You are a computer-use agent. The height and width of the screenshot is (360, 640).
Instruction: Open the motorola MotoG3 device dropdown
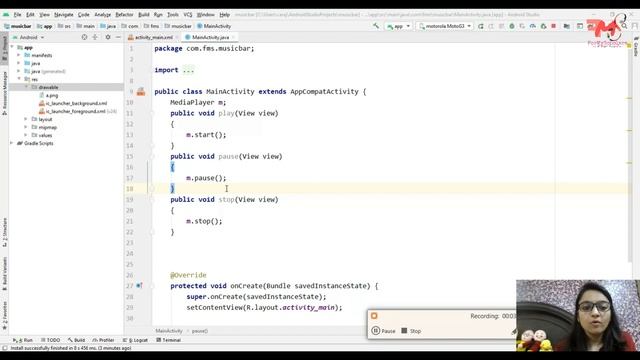[444, 26]
